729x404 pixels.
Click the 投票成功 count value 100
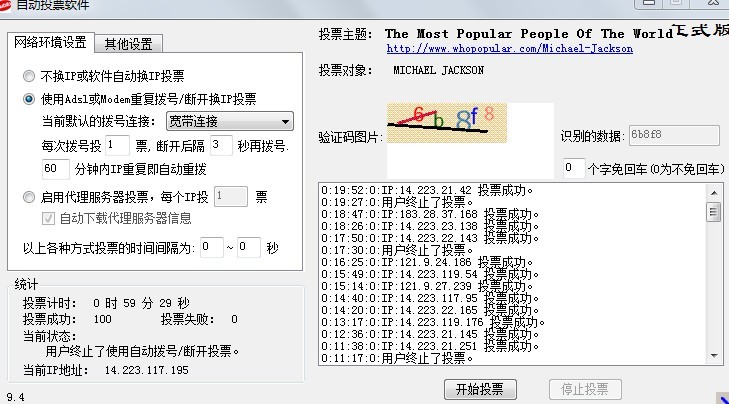coord(102,319)
